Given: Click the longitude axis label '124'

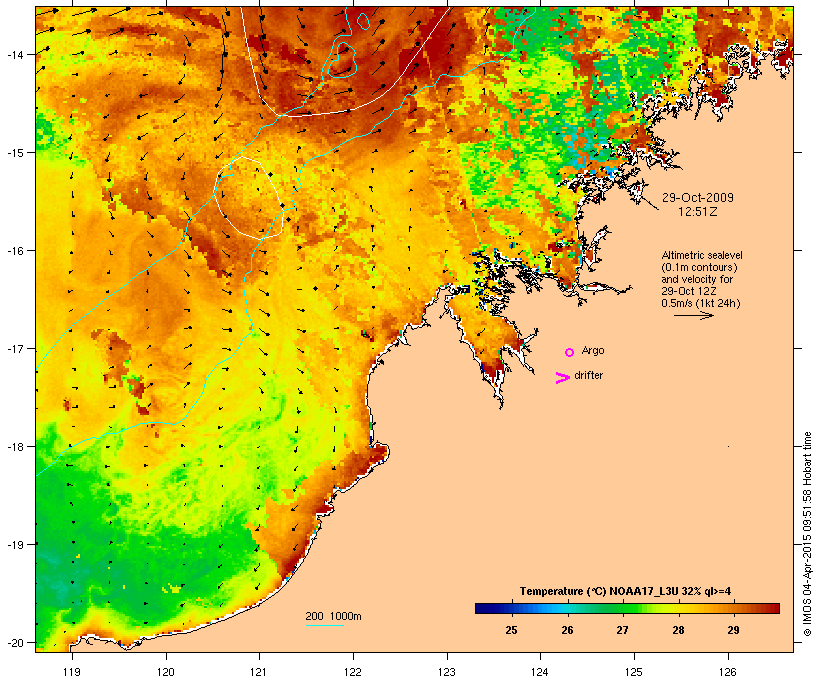Looking at the screenshot, I should [540, 672].
